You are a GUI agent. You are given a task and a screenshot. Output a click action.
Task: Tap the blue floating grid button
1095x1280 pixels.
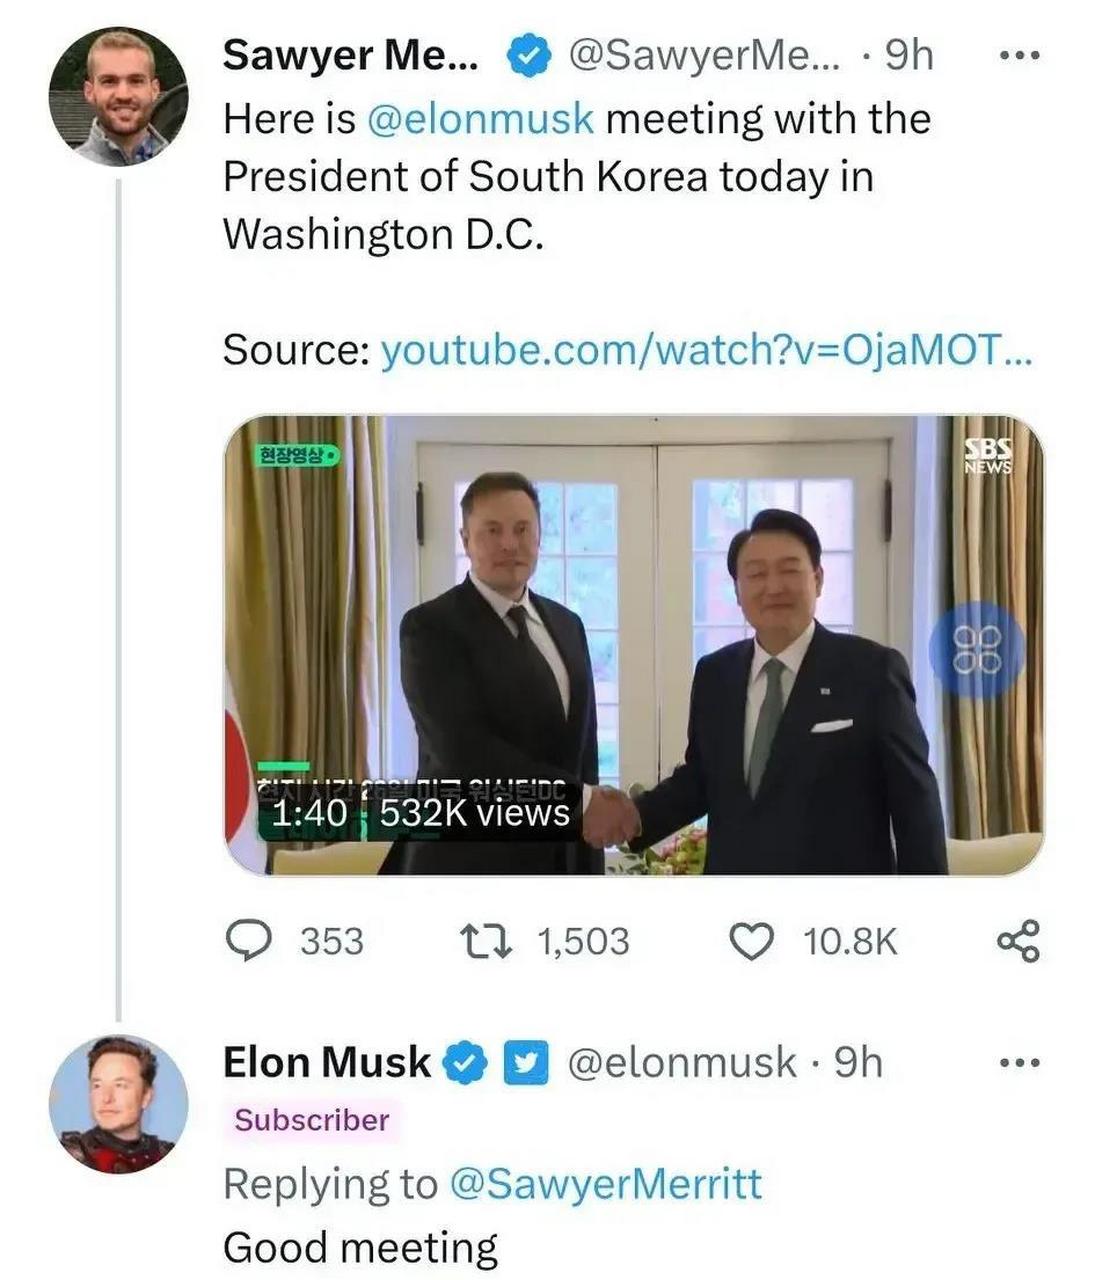point(977,650)
